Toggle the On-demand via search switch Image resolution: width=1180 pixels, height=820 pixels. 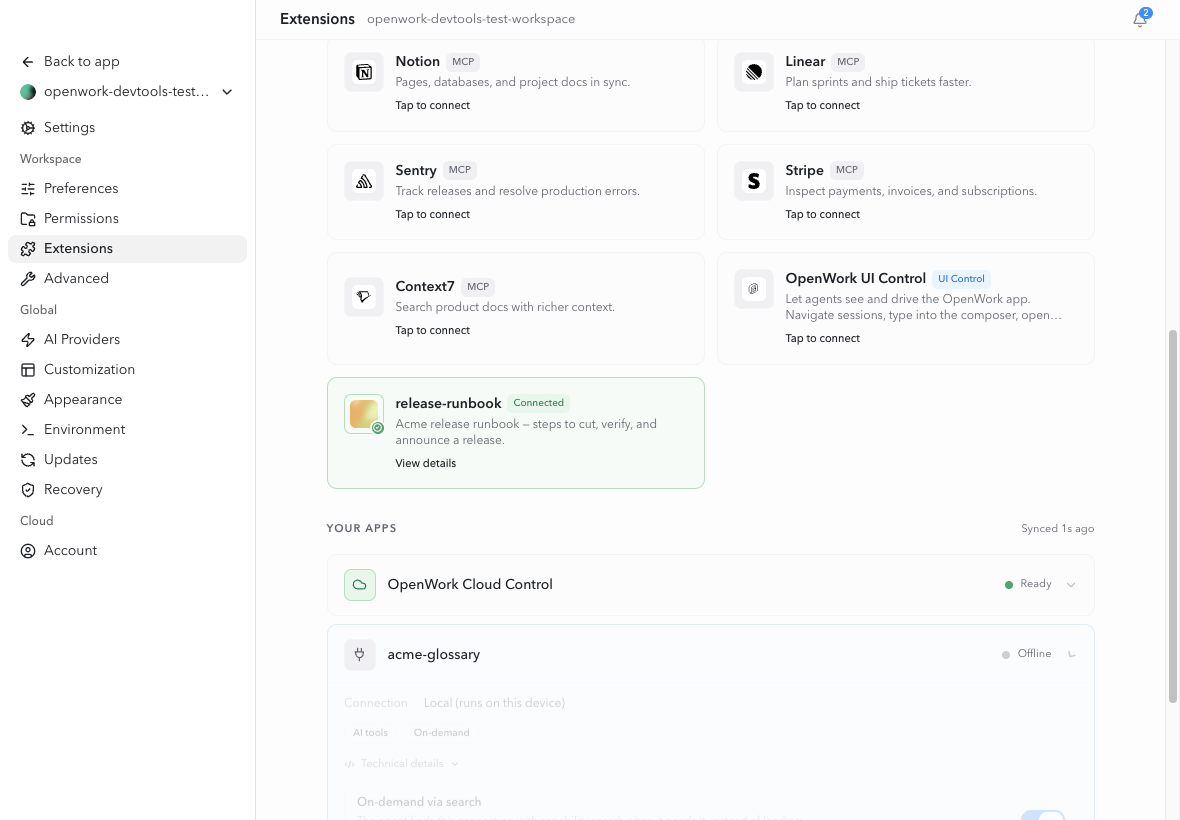1043,815
